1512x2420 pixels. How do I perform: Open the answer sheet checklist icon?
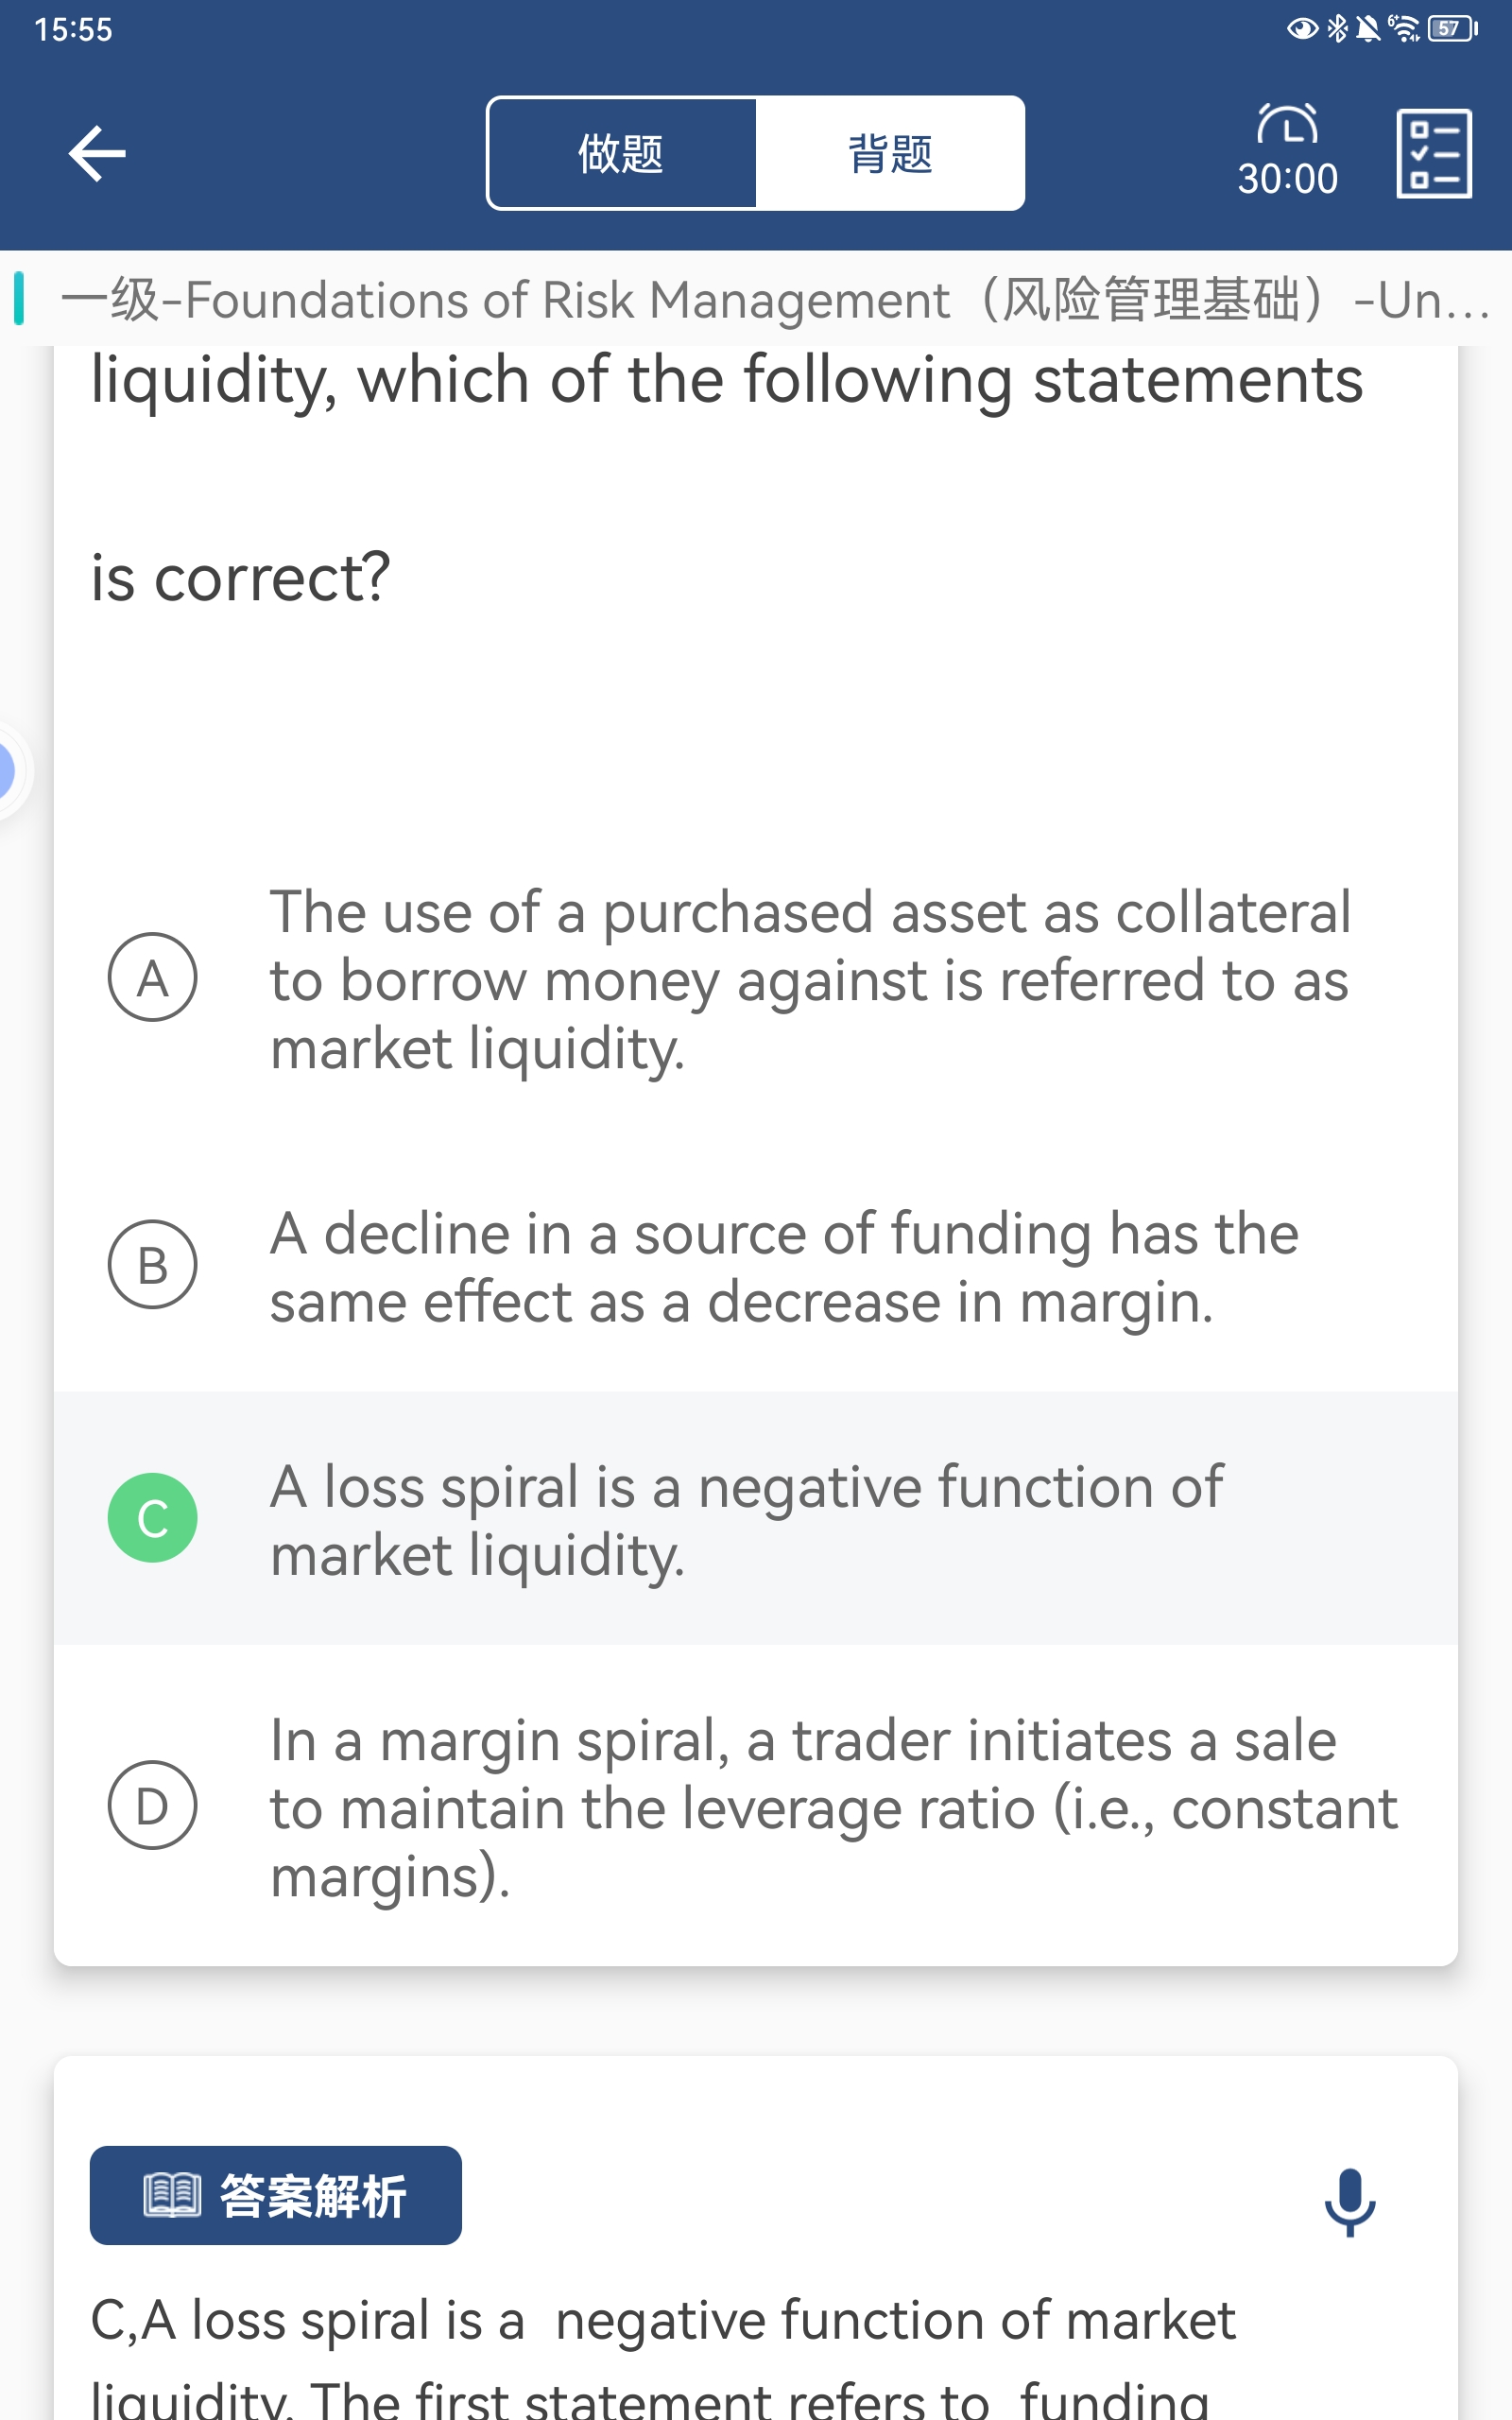tap(1433, 154)
